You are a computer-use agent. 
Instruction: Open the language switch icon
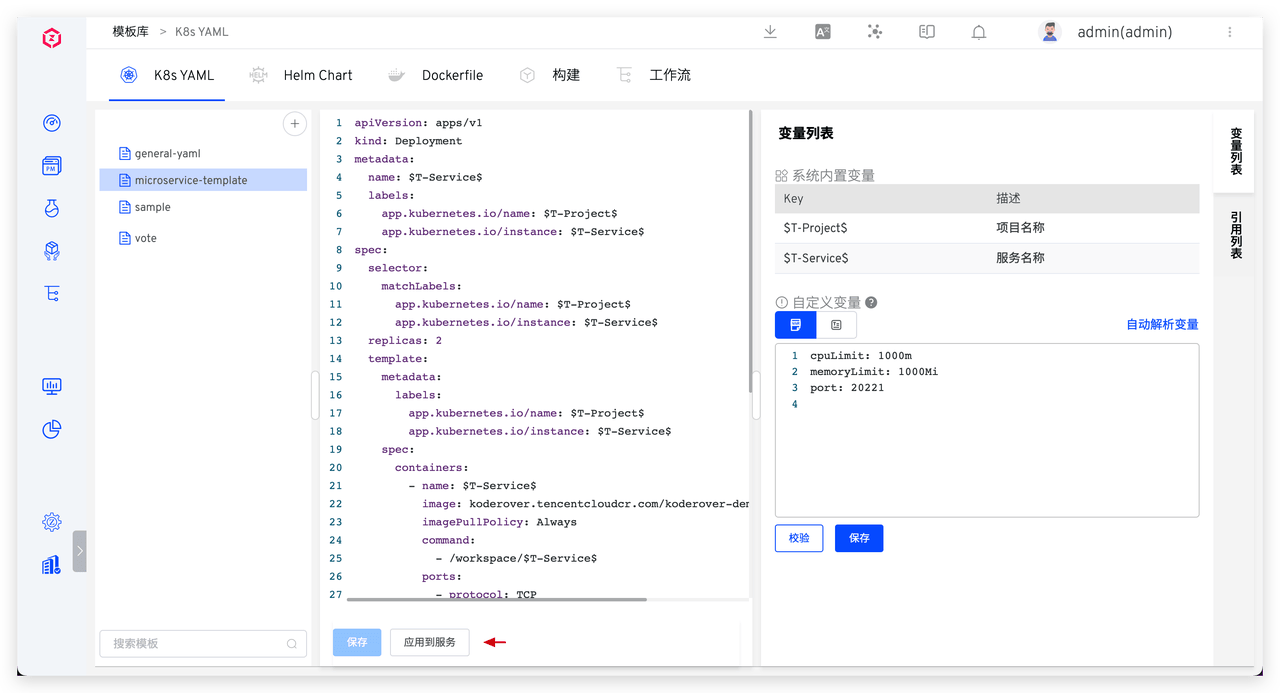[823, 32]
